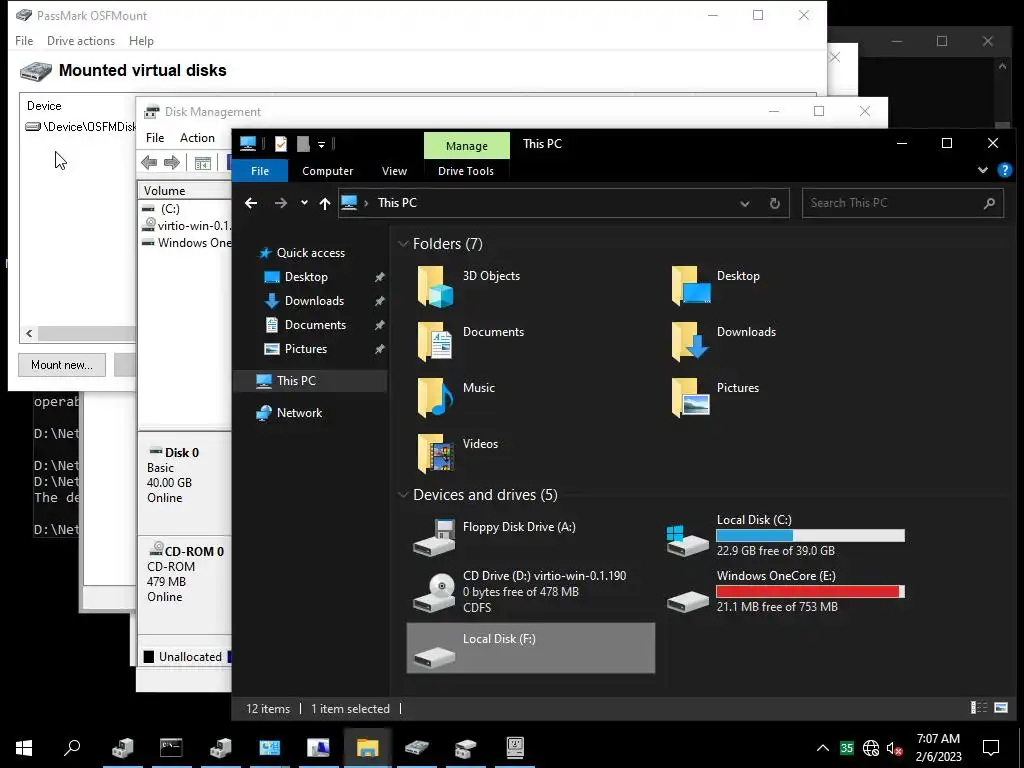Open OSFMount File menu
1024x768 pixels.
(x=24, y=40)
